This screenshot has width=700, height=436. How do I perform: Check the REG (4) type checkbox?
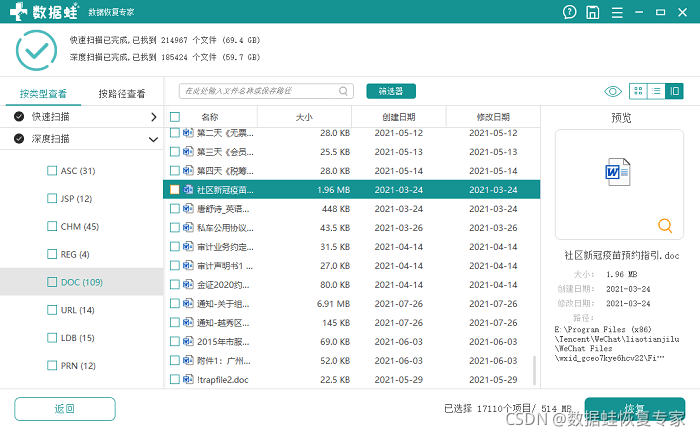click(52, 254)
